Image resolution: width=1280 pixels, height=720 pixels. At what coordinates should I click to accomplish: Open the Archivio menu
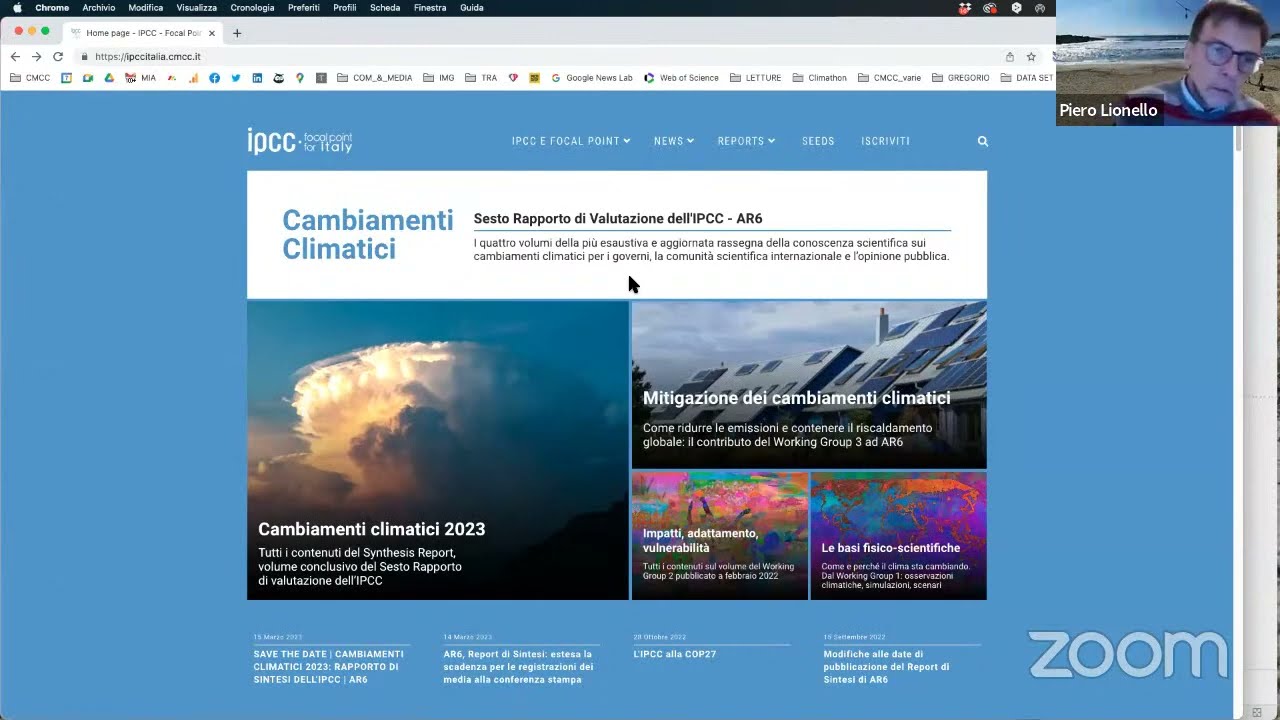coord(99,7)
